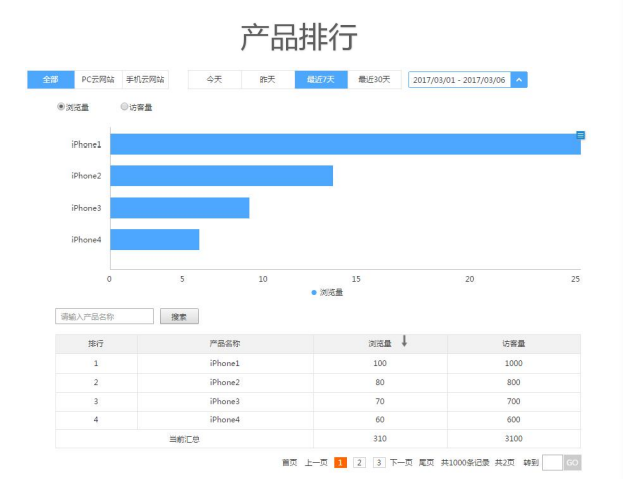
Task: Click the product name search field
Action: 104,316
